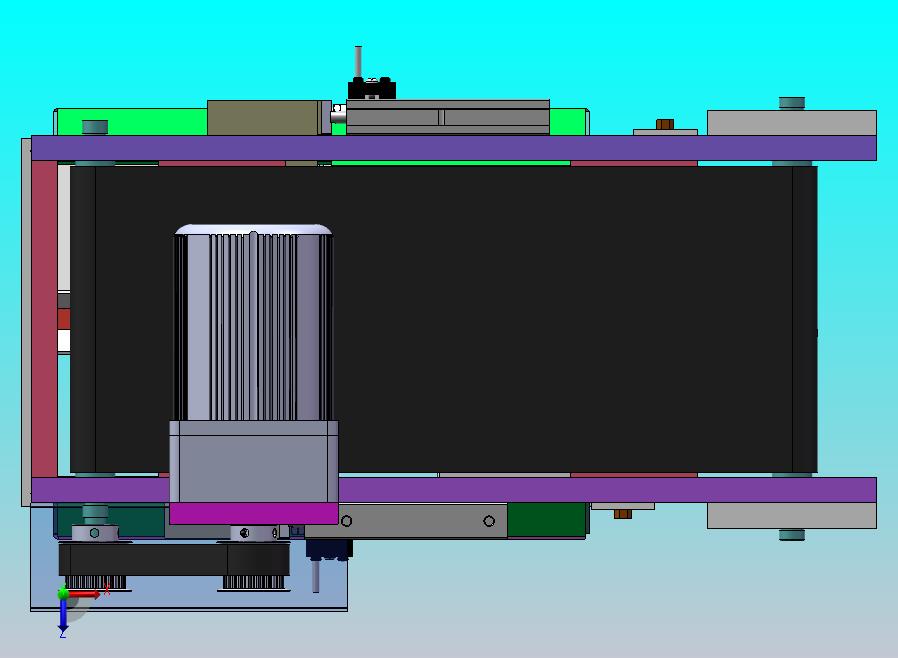This screenshot has width=898, height=658.
Task: Select the olive block on top rail
Action: click(x=263, y=118)
